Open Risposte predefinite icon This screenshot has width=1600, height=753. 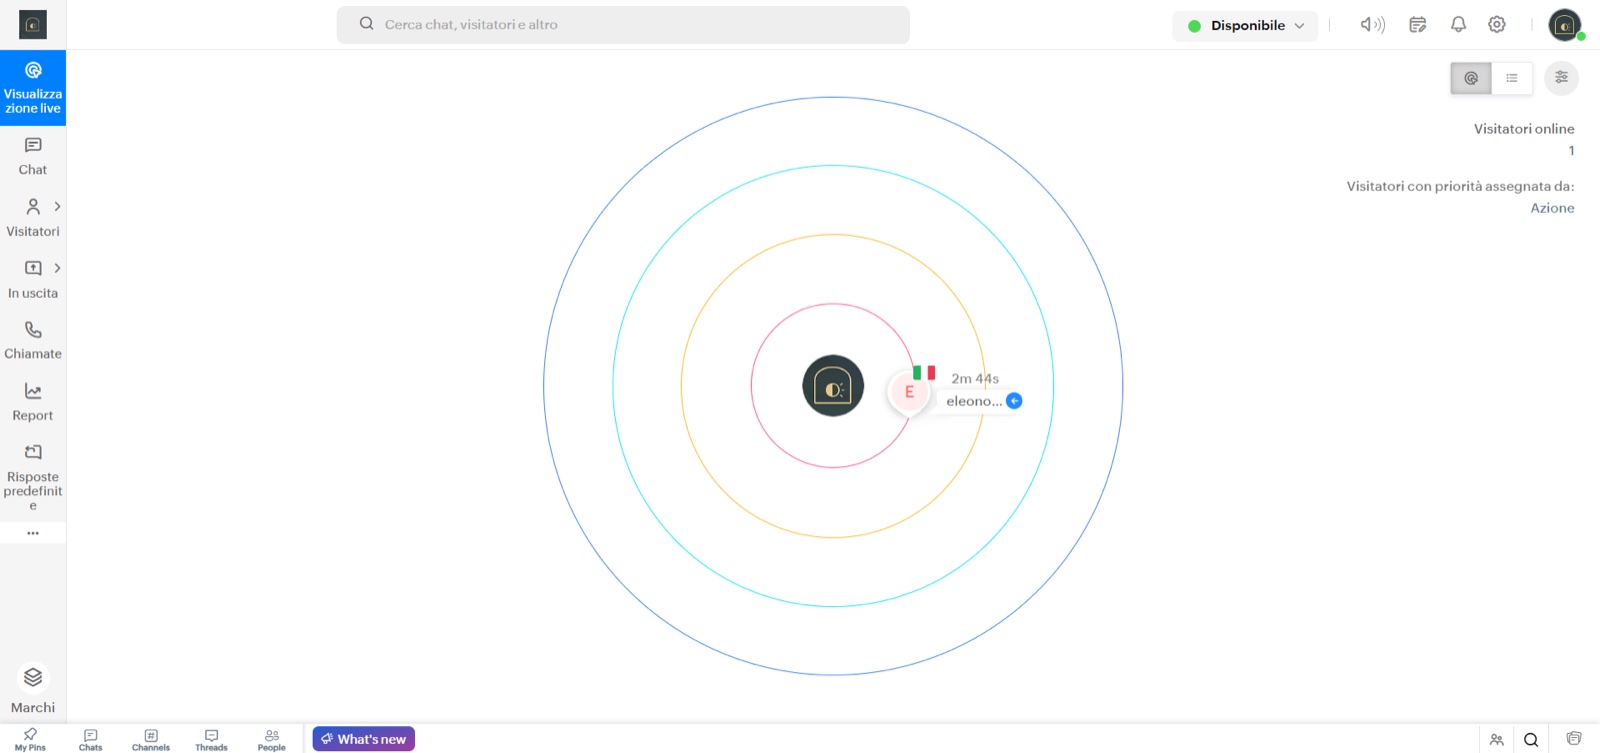33,452
